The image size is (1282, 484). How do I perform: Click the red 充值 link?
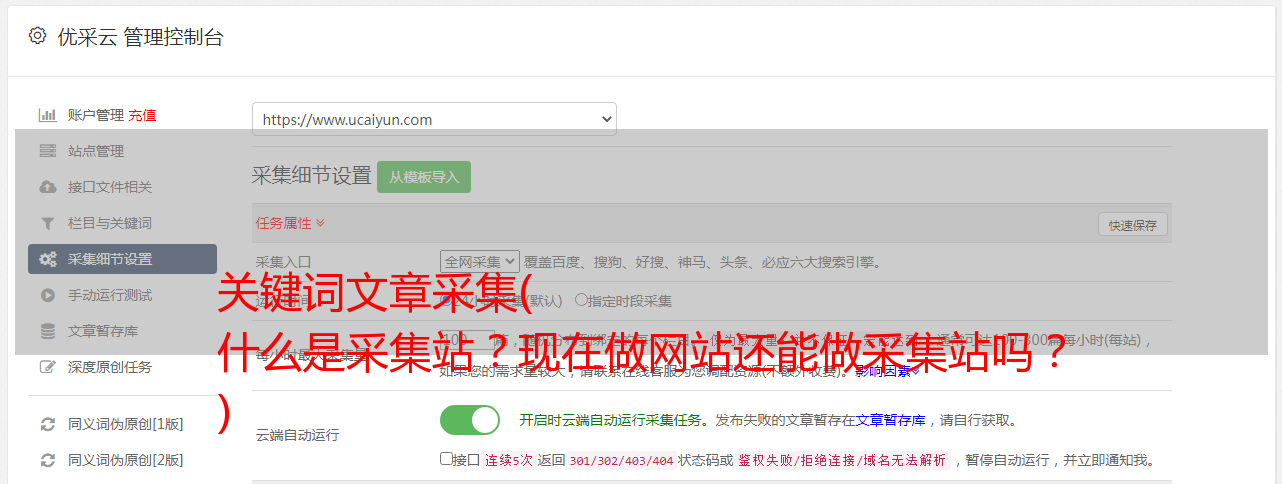click(142, 115)
